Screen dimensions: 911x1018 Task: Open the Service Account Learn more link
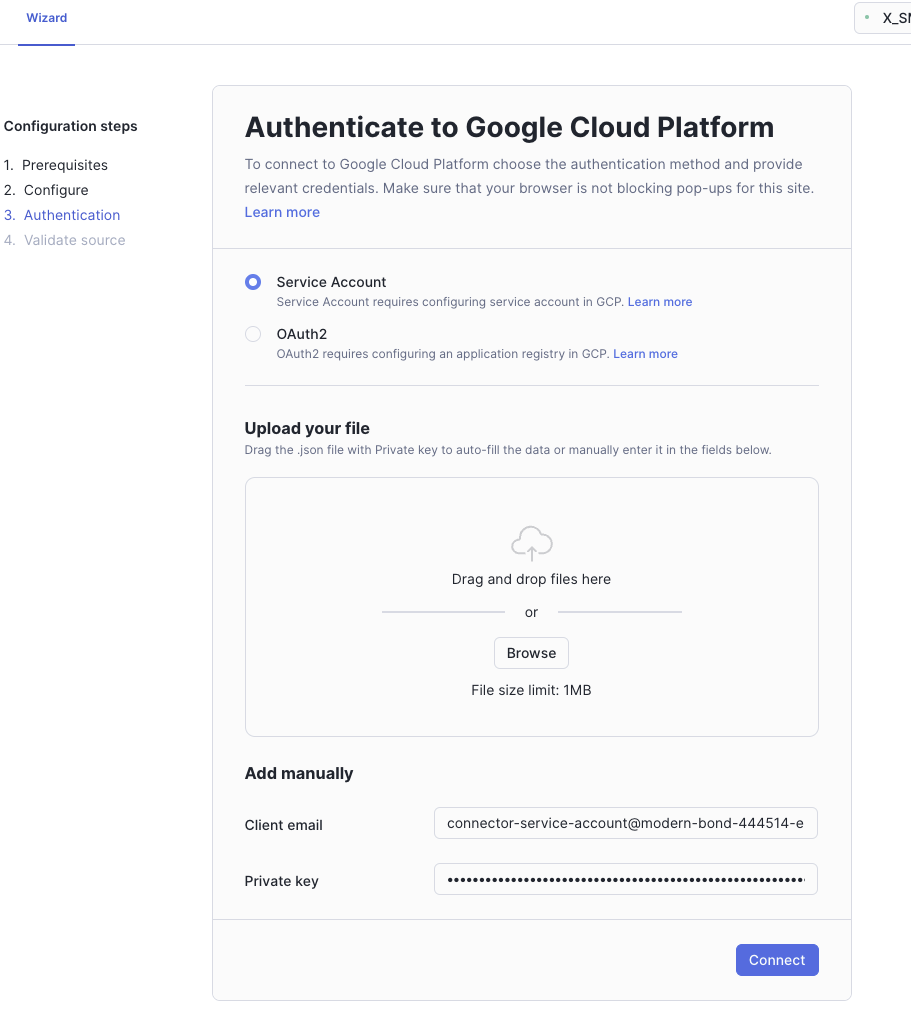(660, 302)
